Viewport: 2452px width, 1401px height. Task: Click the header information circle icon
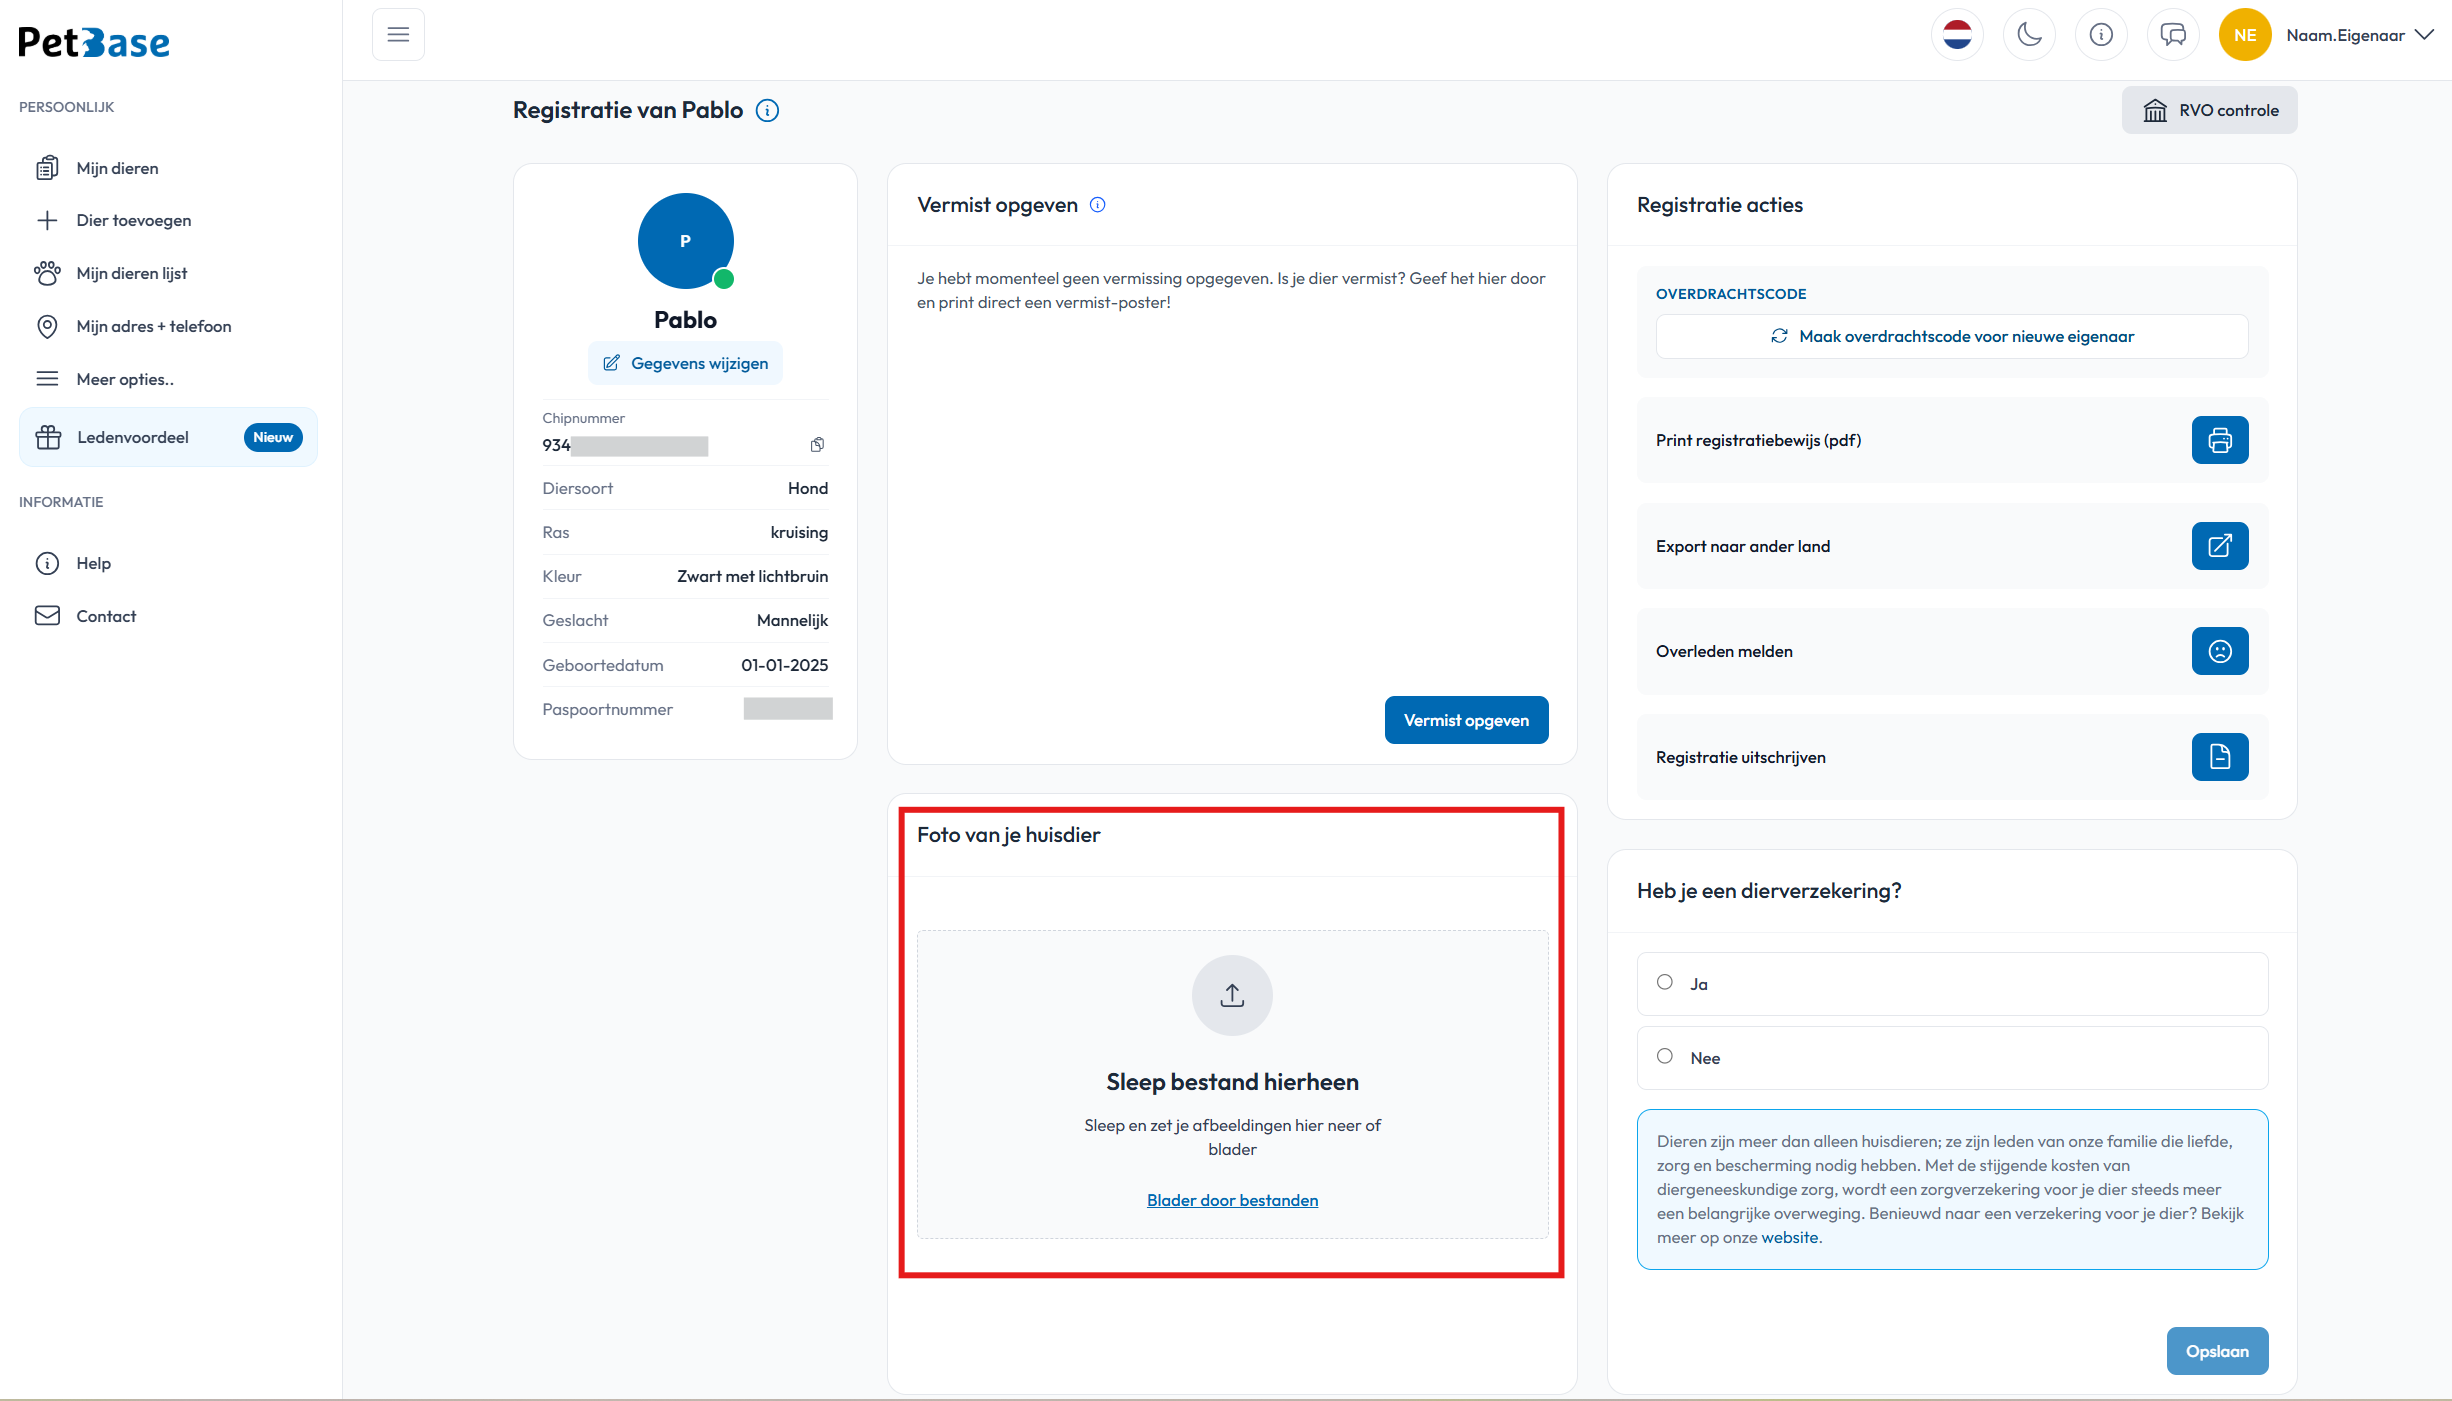click(x=2101, y=35)
